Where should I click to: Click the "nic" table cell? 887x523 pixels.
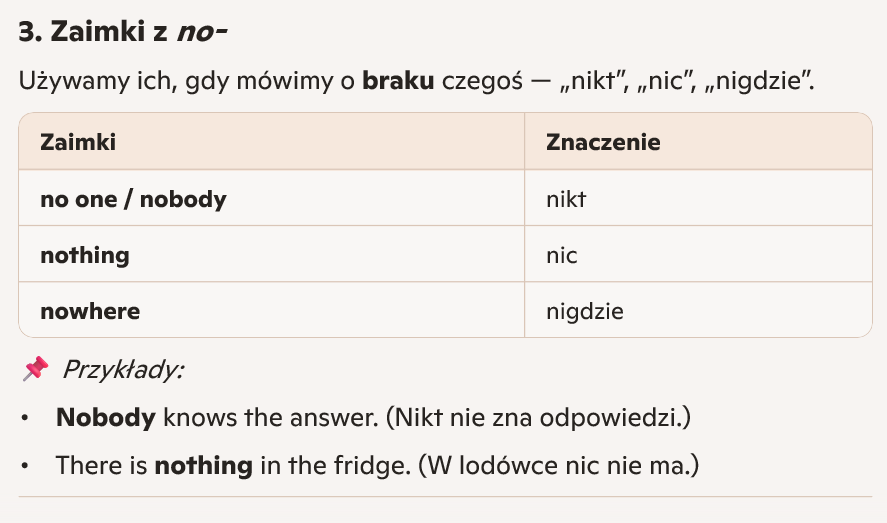pos(562,255)
